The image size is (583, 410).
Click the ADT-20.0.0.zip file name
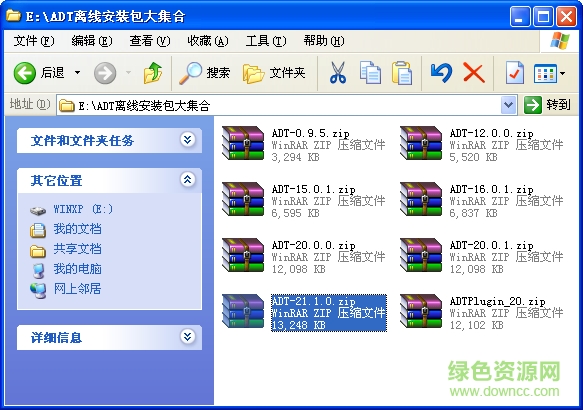(313, 245)
